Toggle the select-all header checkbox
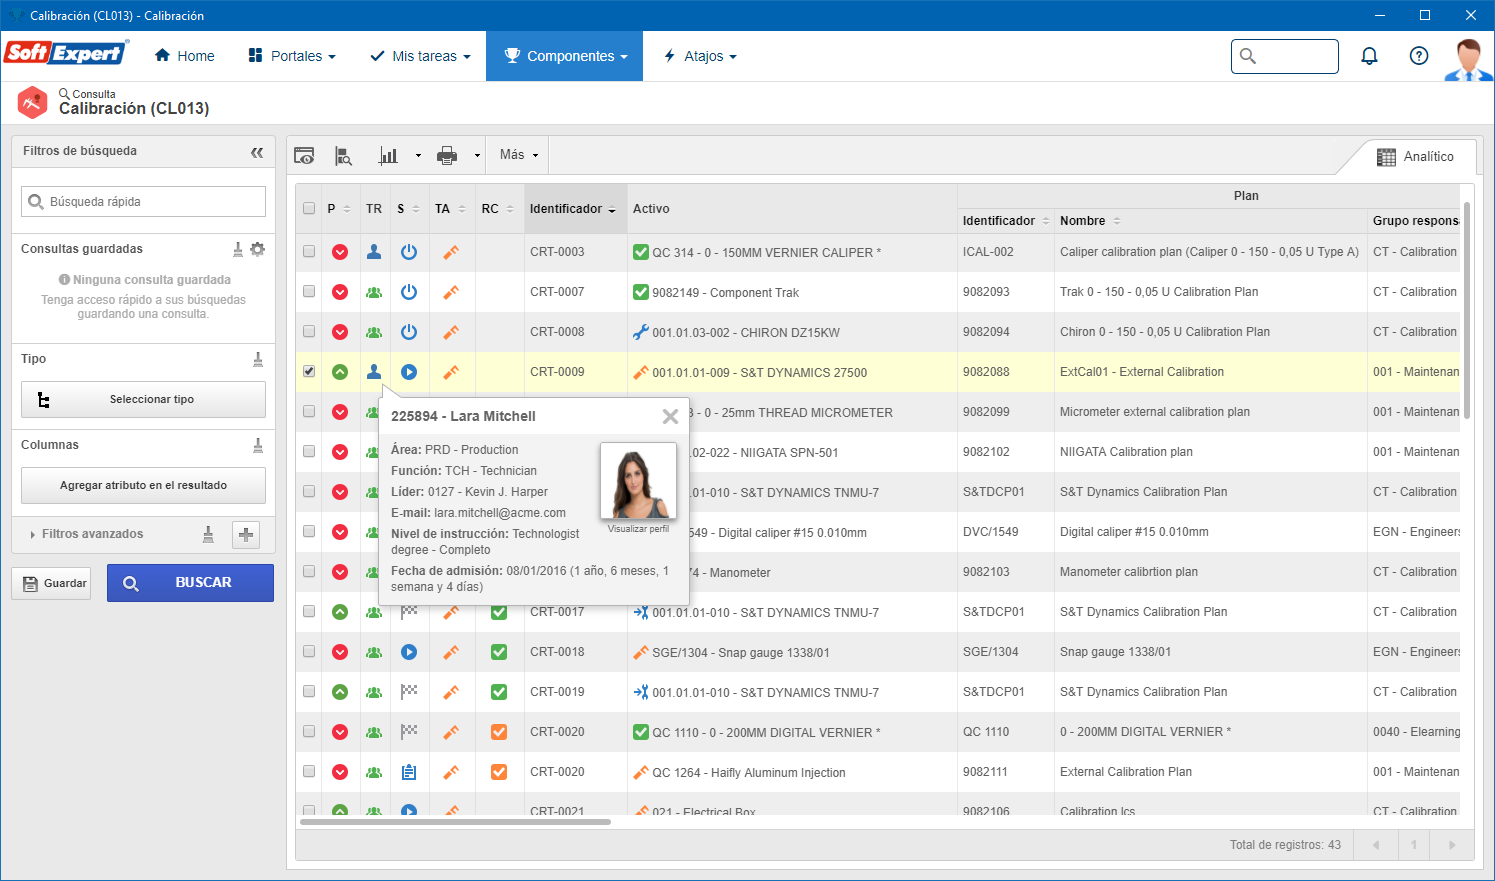Screen dimensions: 1495x881 [309, 209]
